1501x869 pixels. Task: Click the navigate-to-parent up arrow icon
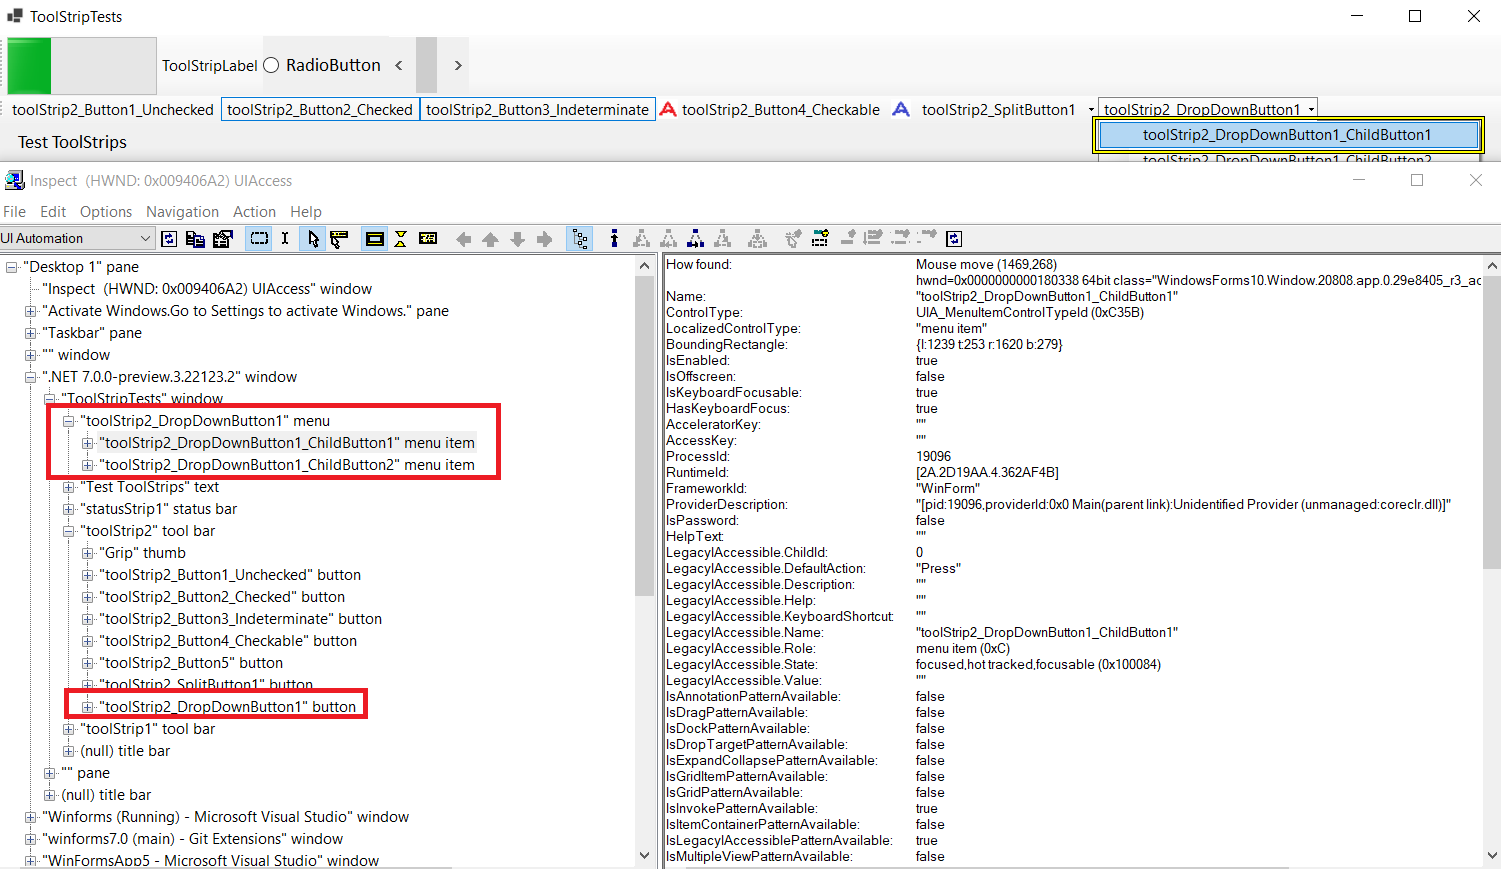[489, 238]
